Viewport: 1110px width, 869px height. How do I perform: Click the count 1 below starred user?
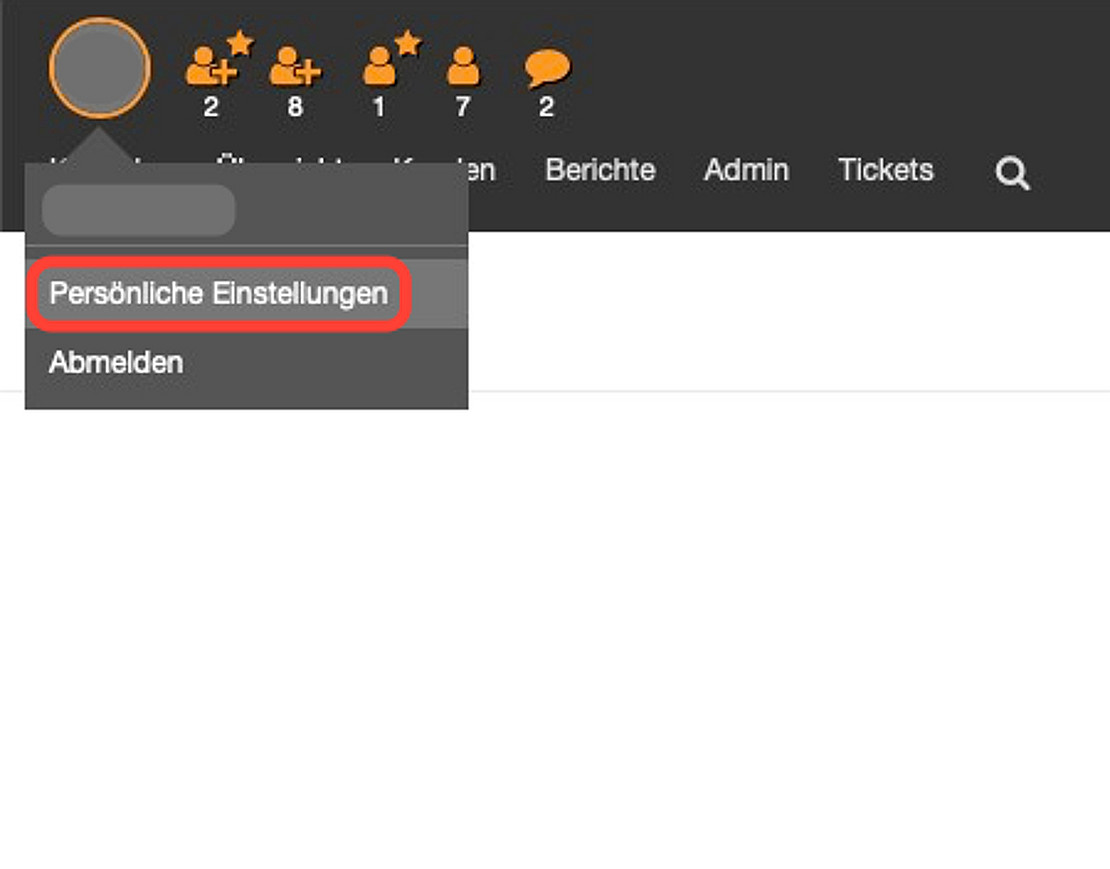pos(378,107)
